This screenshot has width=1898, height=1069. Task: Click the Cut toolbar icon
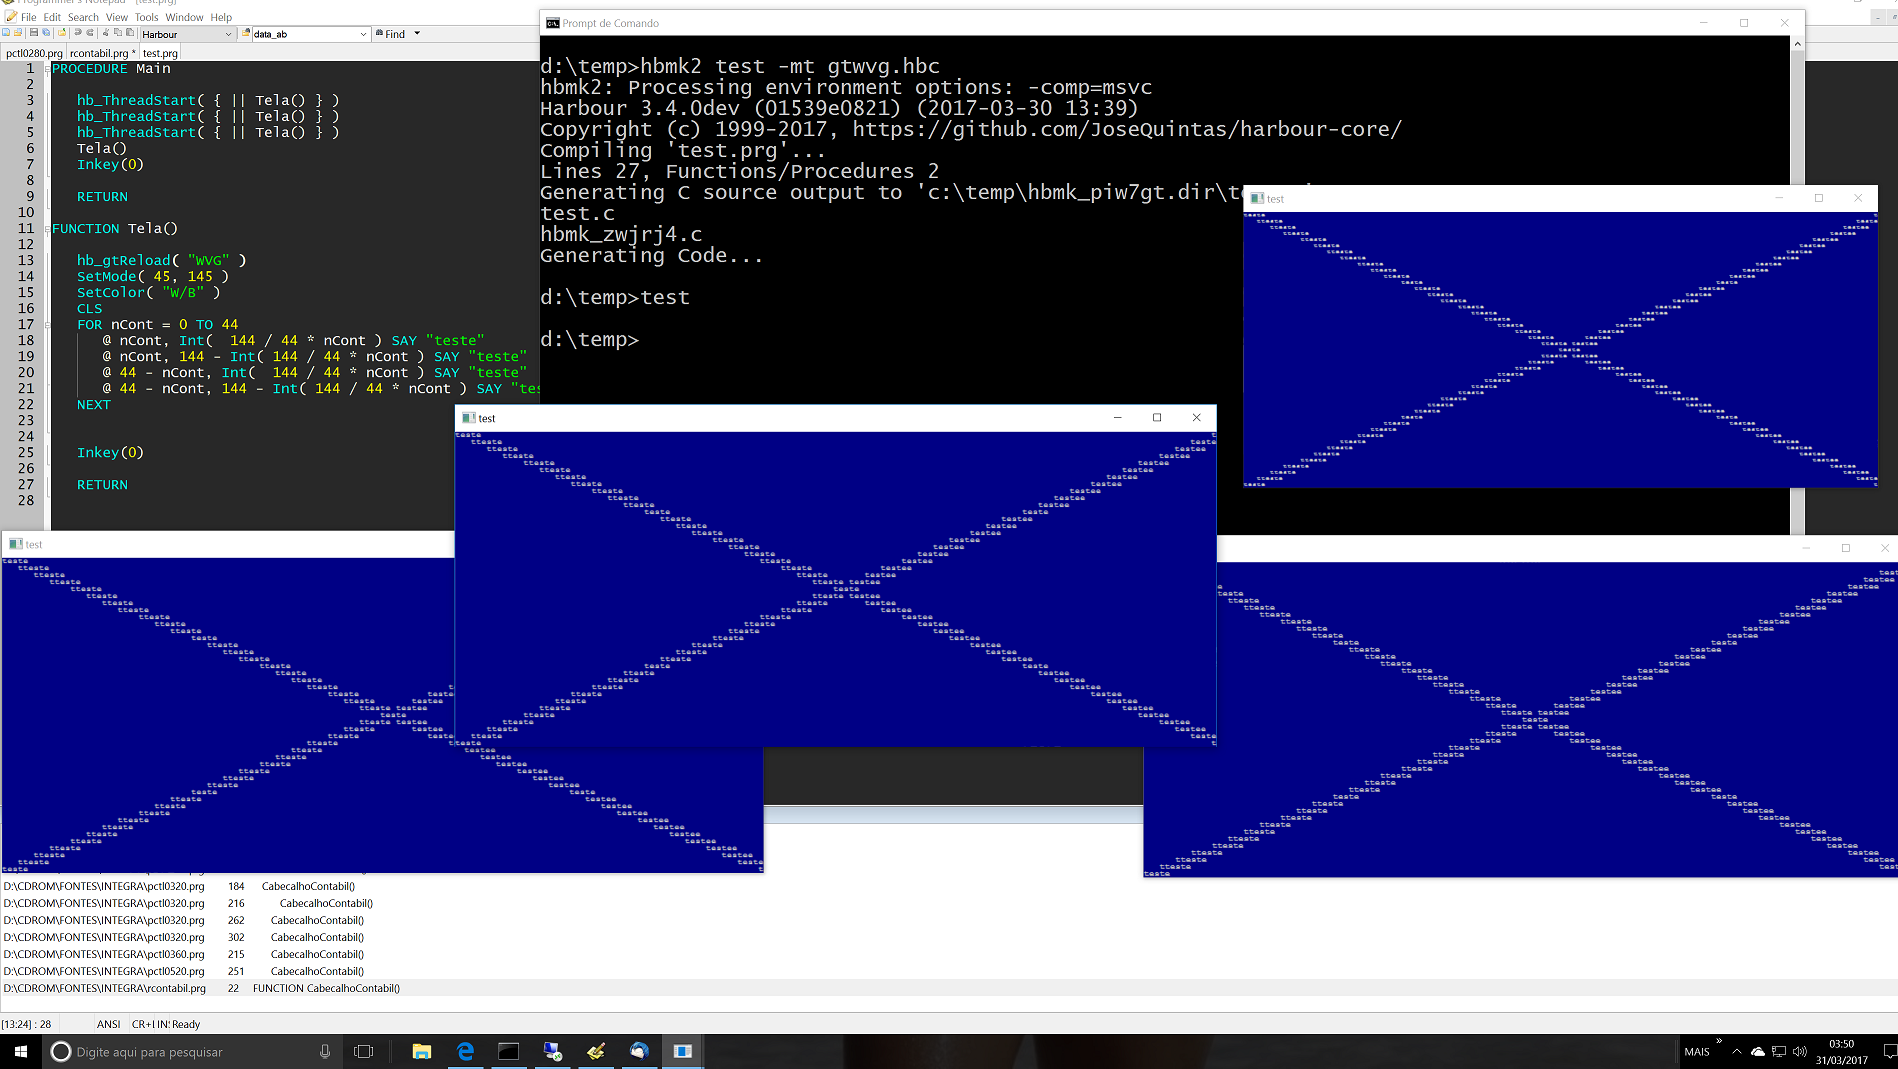tap(106, 33)
